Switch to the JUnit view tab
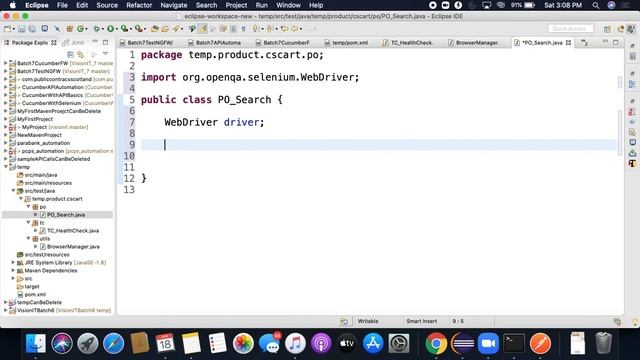Screen dimensions: 640x360 73,42
